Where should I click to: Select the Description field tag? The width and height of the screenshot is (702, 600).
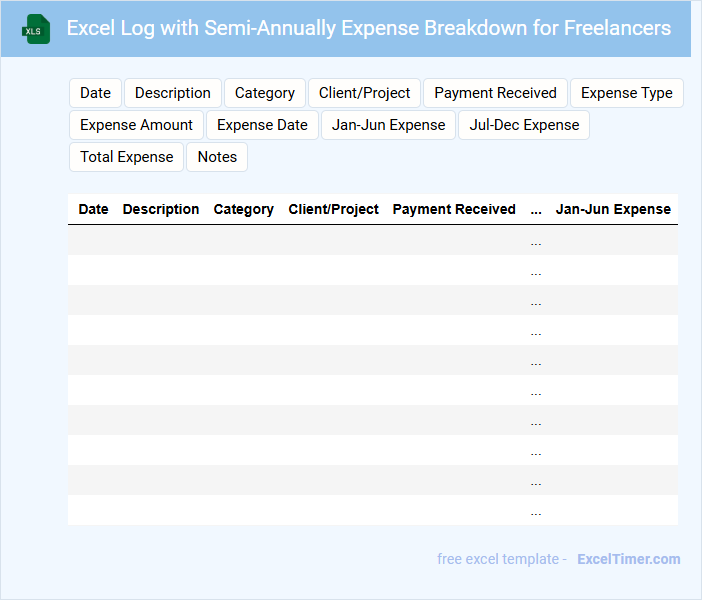pos(173,93)
